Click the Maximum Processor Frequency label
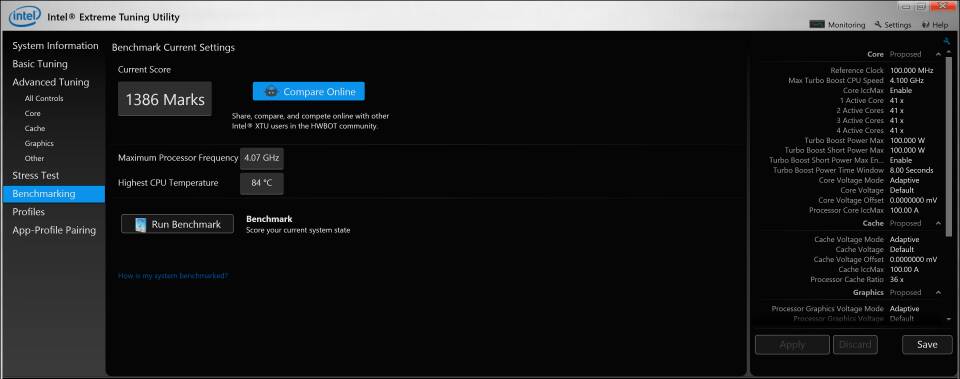 [x=178, y=158]
